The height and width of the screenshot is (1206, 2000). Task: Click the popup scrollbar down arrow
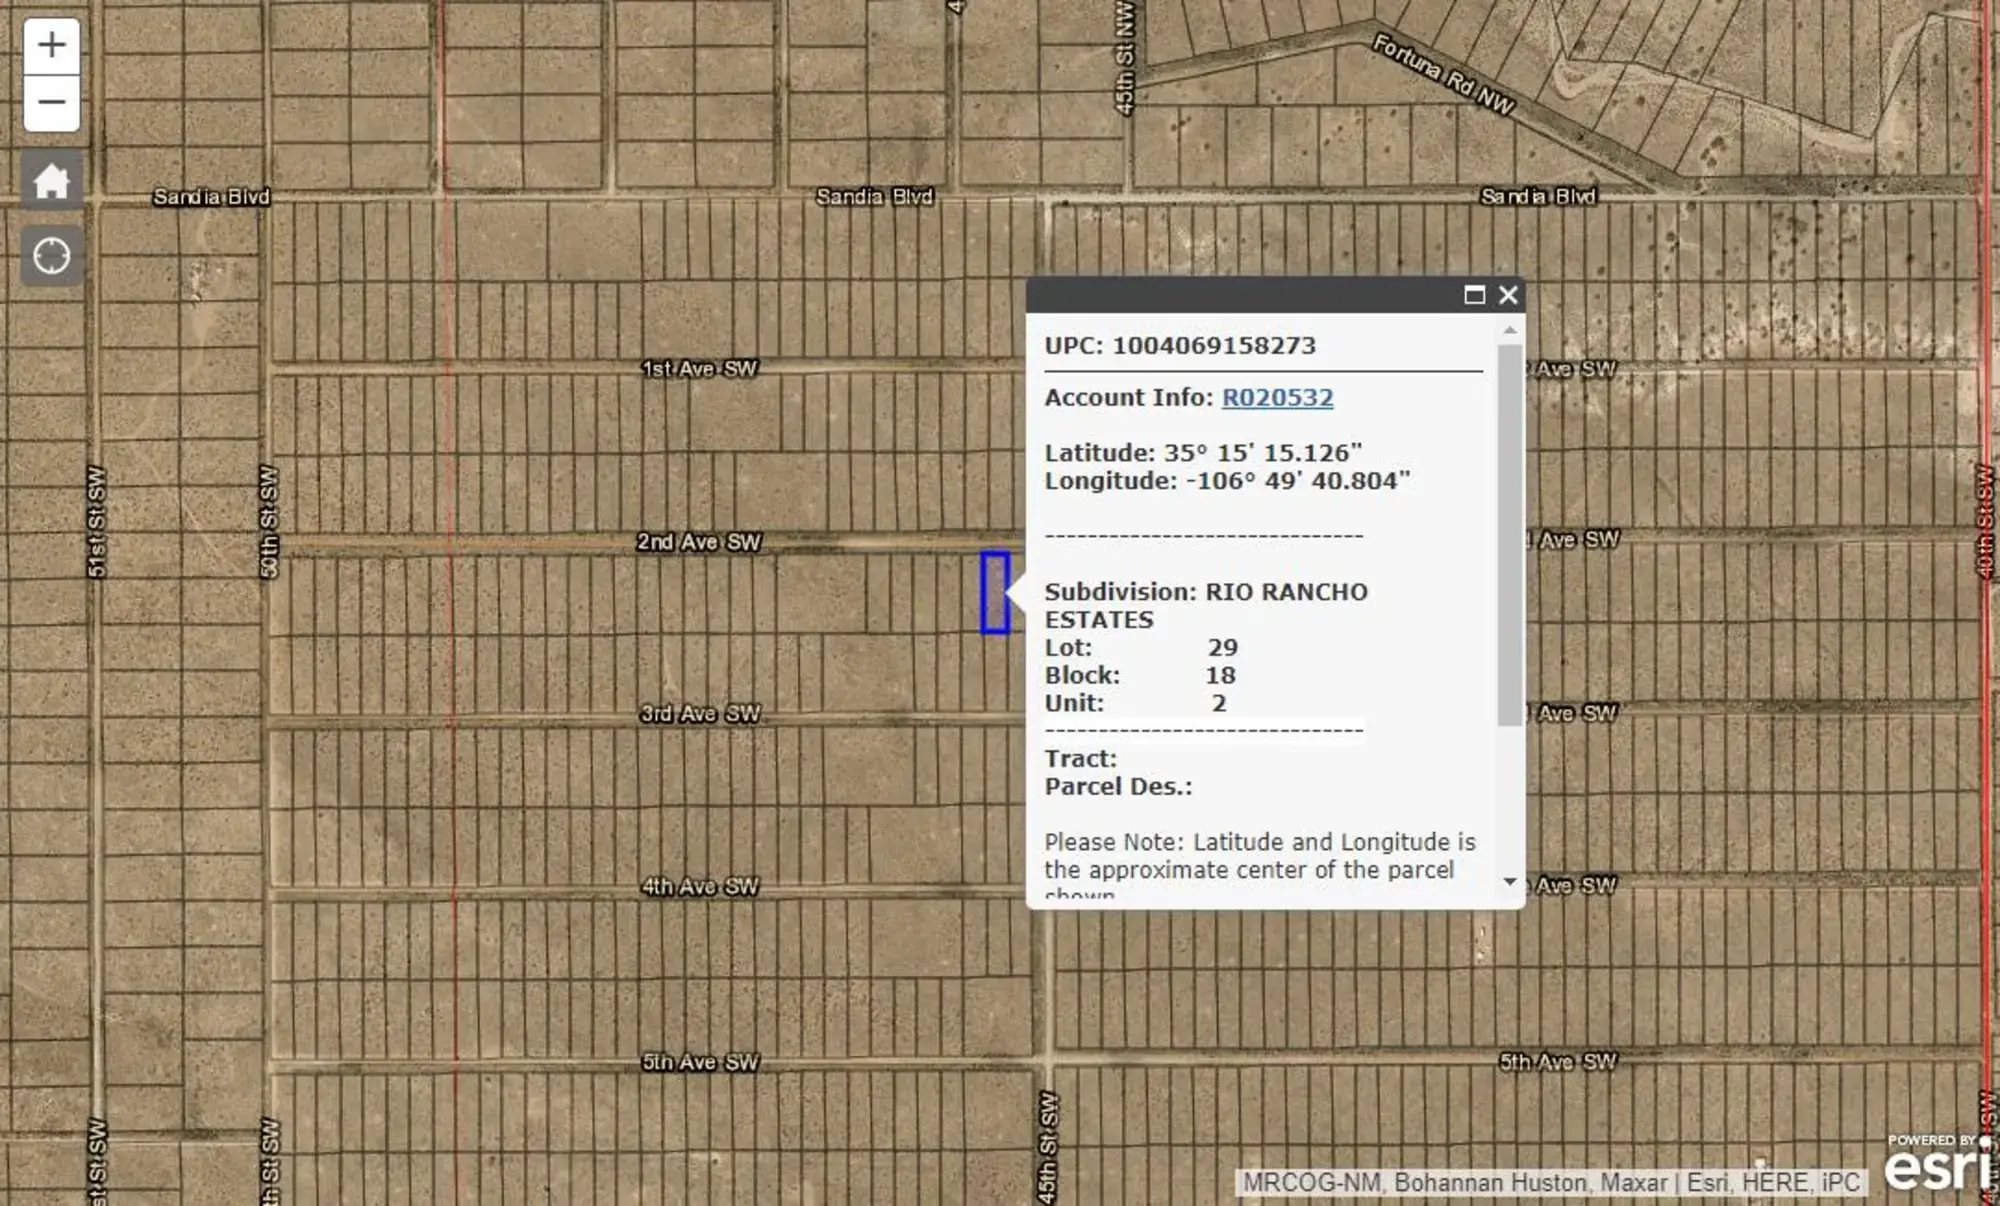pyautogui.click(x=1510, y=882)
